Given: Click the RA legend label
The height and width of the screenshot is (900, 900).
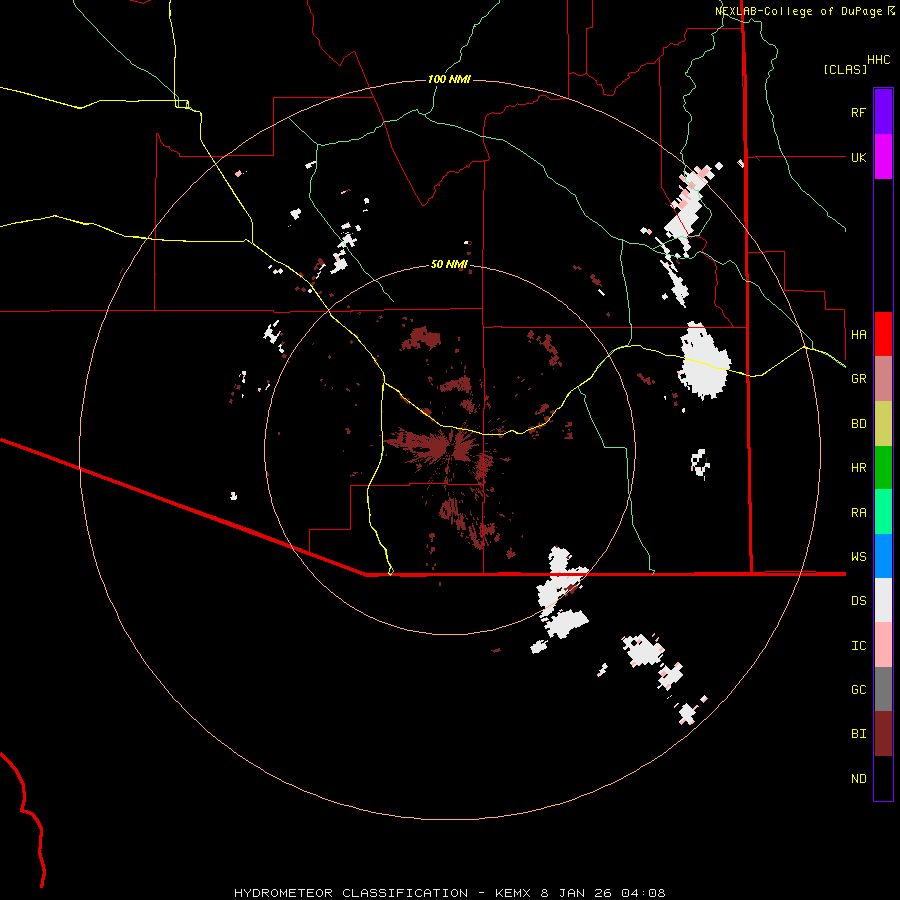Looking at the screenshot, I should [858, 513].
